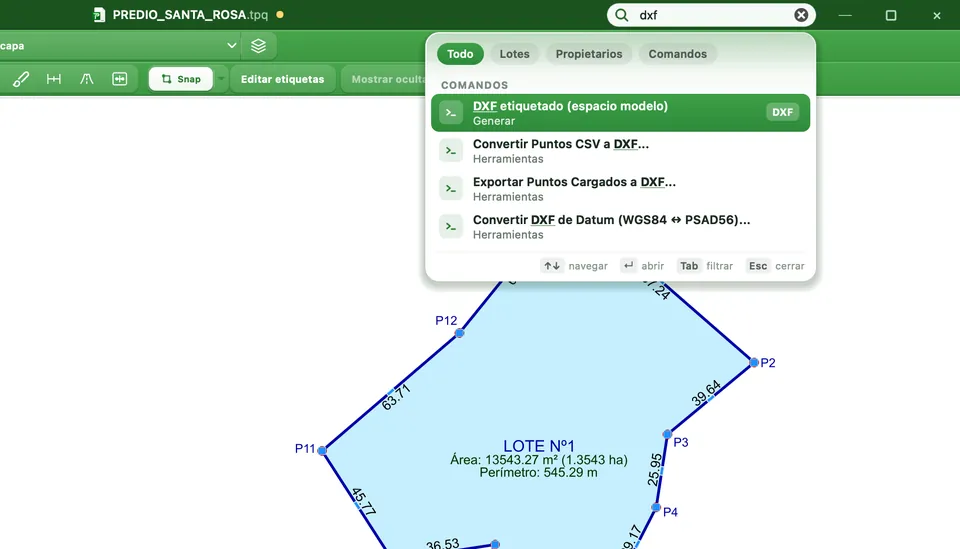Viewport: 960px width, 549px height.
Task: Click the DXF badge on highlighted result
Action: (x=782, y=112)
